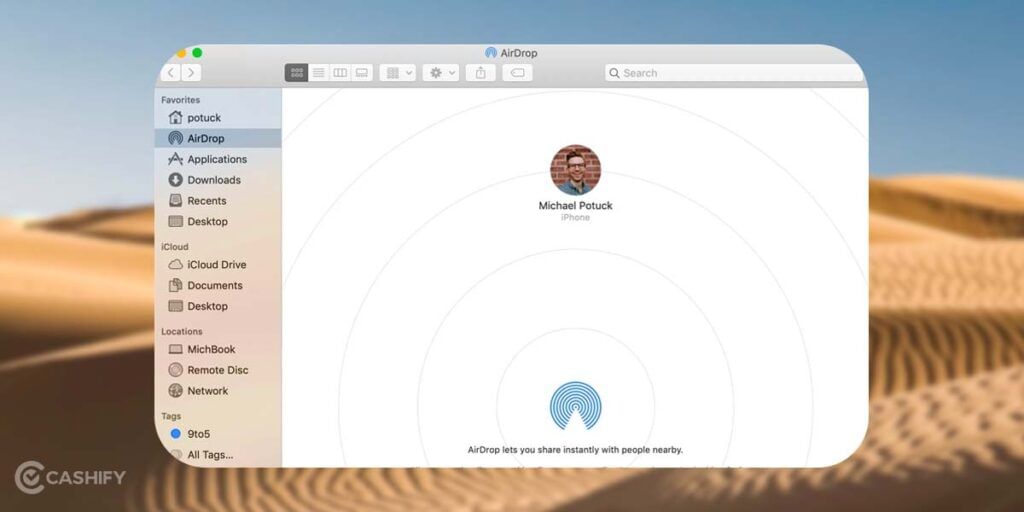Open Applications in the sidebar

pyautogui.click(x=218, y=159)
